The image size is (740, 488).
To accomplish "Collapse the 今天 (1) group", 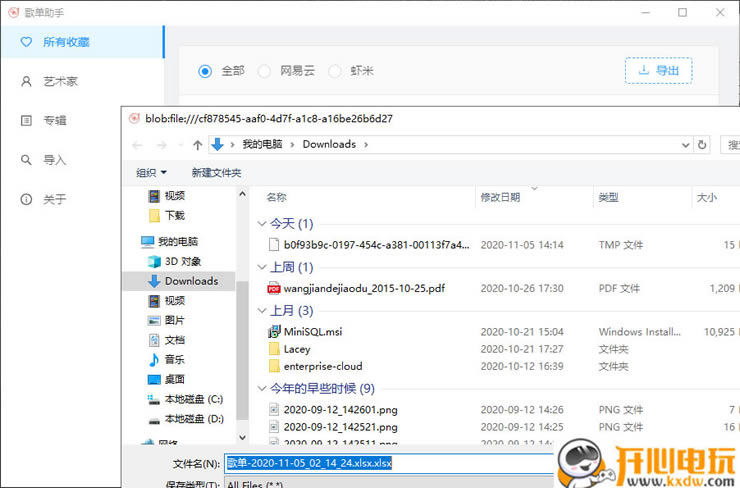I will [261, 224].
